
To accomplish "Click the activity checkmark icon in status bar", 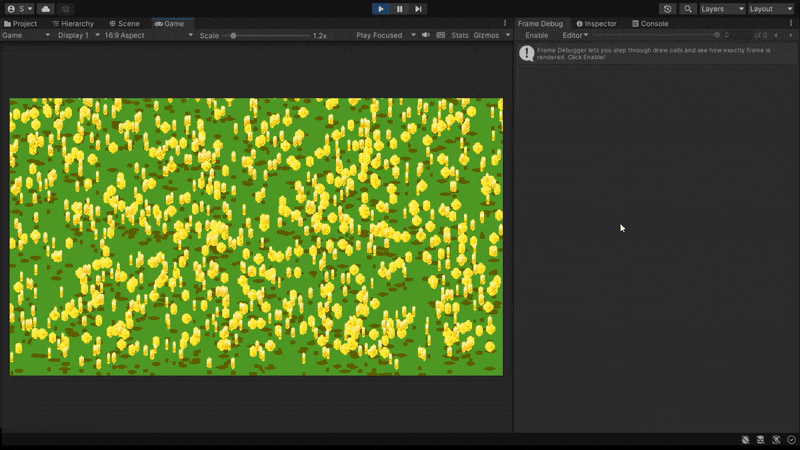I will (791, 439).
